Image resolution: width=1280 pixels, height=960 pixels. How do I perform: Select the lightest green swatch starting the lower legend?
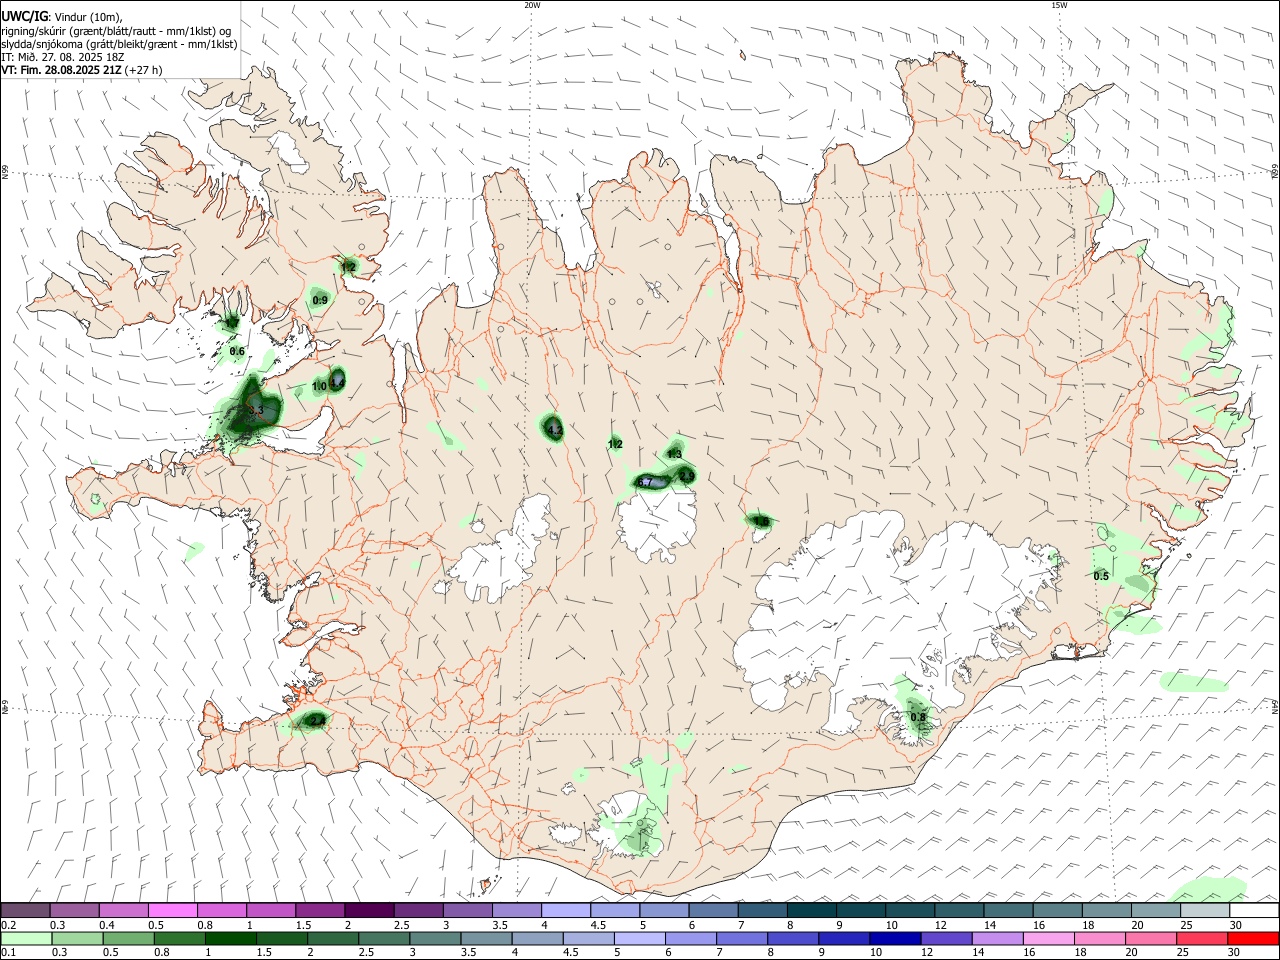25,939
